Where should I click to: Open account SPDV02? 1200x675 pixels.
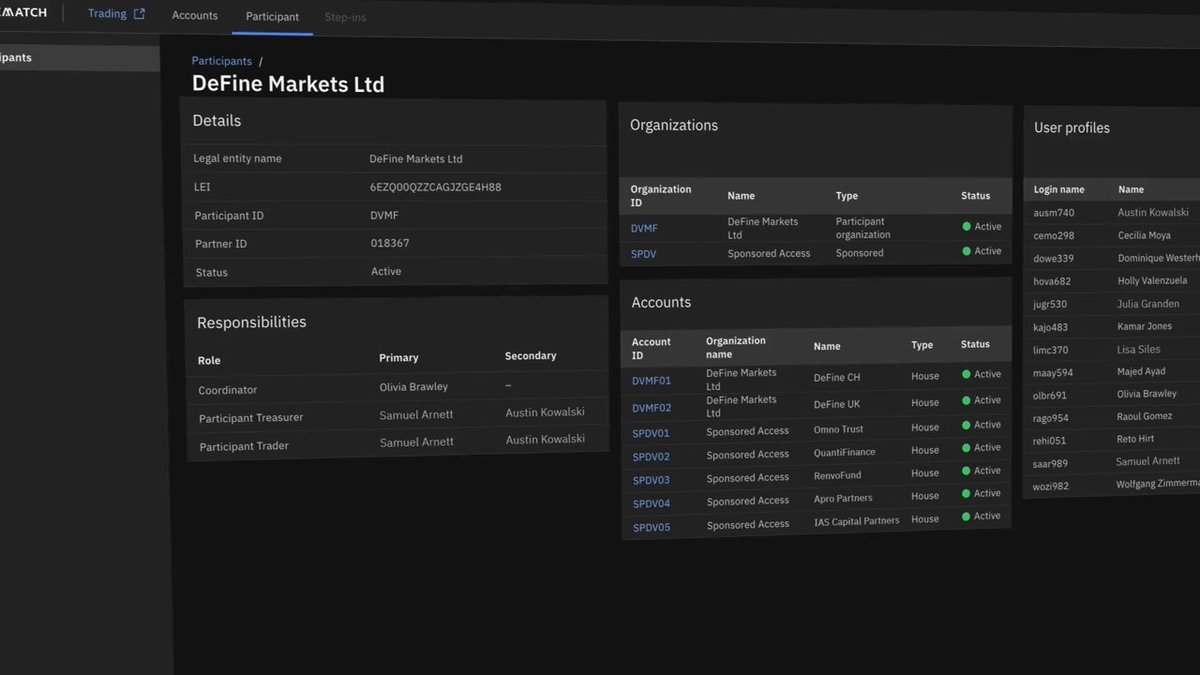click(651, 457)
